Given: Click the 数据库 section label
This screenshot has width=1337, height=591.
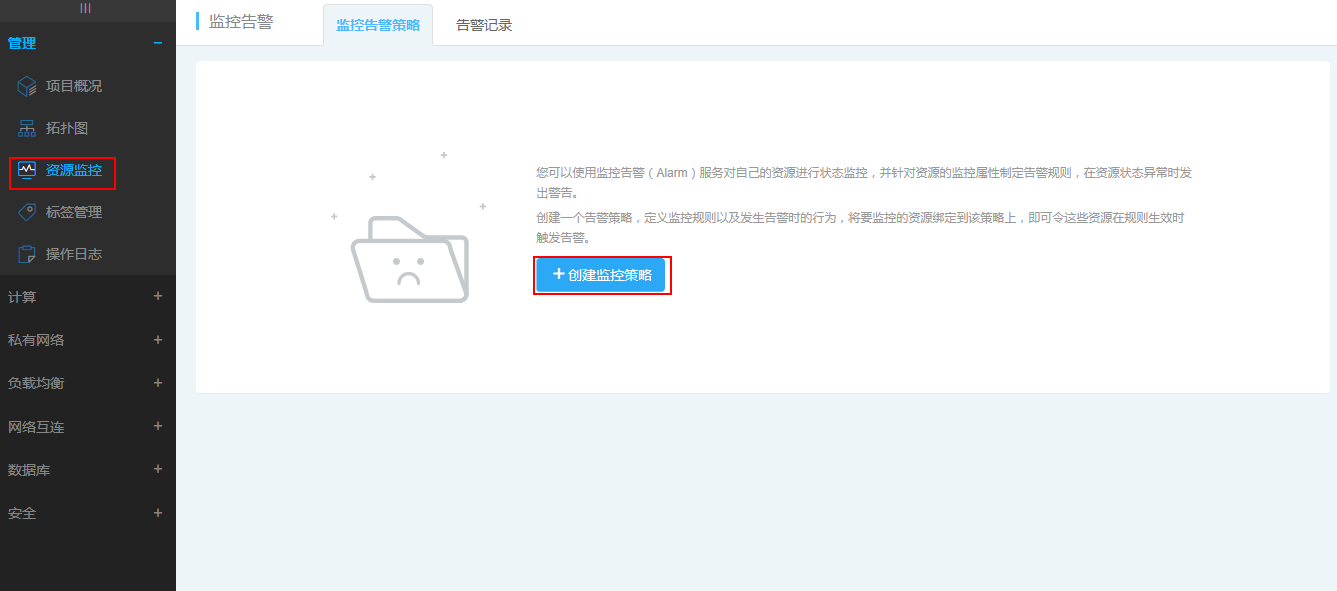Looking at the screenshot, I should point(29,470).
